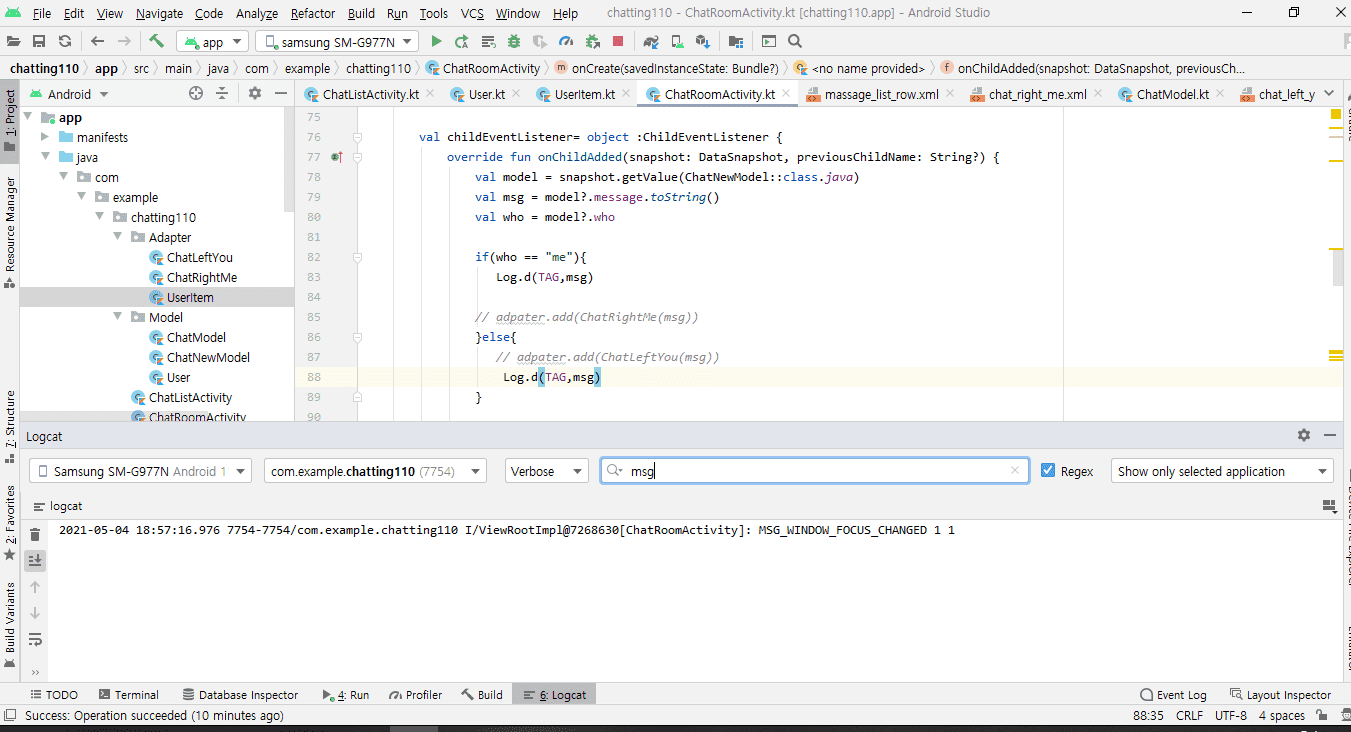This screenshot has height=732, width=1351.
Task: Click the Make Project hammer icon
Action: point(157,41)
